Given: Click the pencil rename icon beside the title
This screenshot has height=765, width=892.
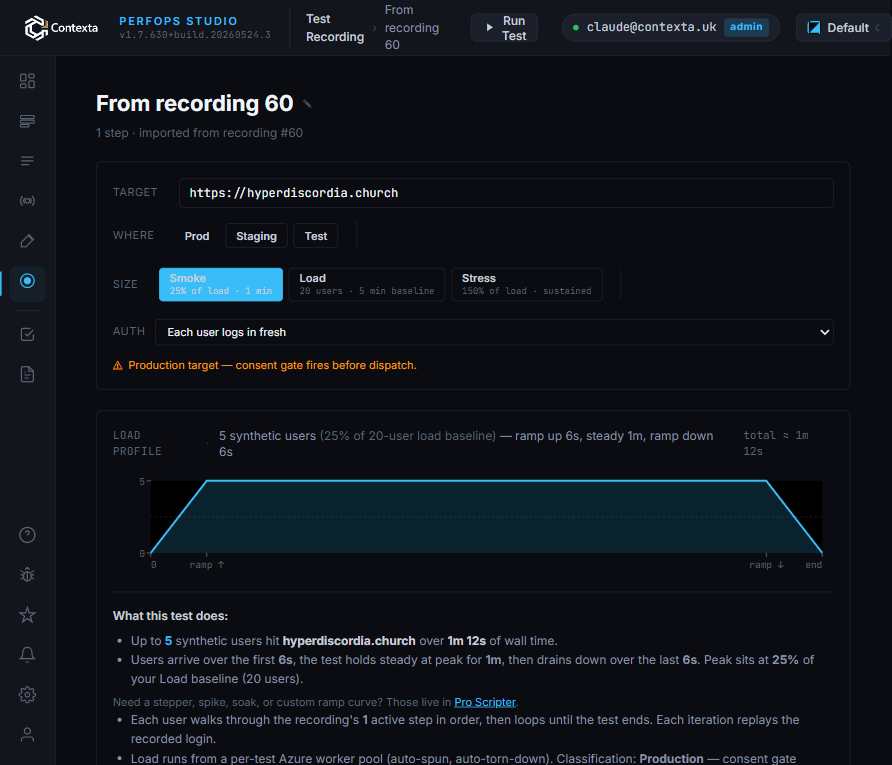Looking at the screenshot, I should click(307, 104).
